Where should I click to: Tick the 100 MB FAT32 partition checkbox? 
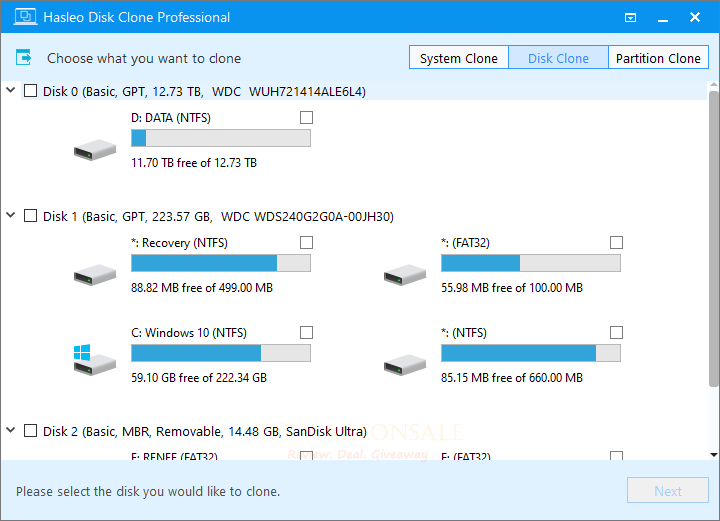point(616,242)
